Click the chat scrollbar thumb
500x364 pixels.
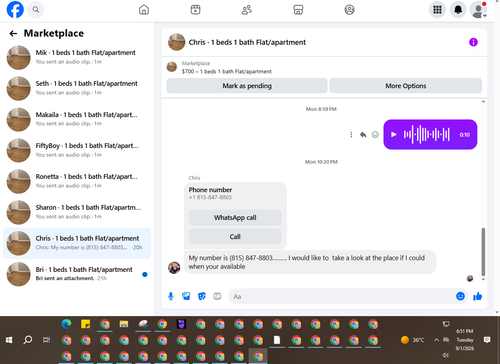coord(483,252)
